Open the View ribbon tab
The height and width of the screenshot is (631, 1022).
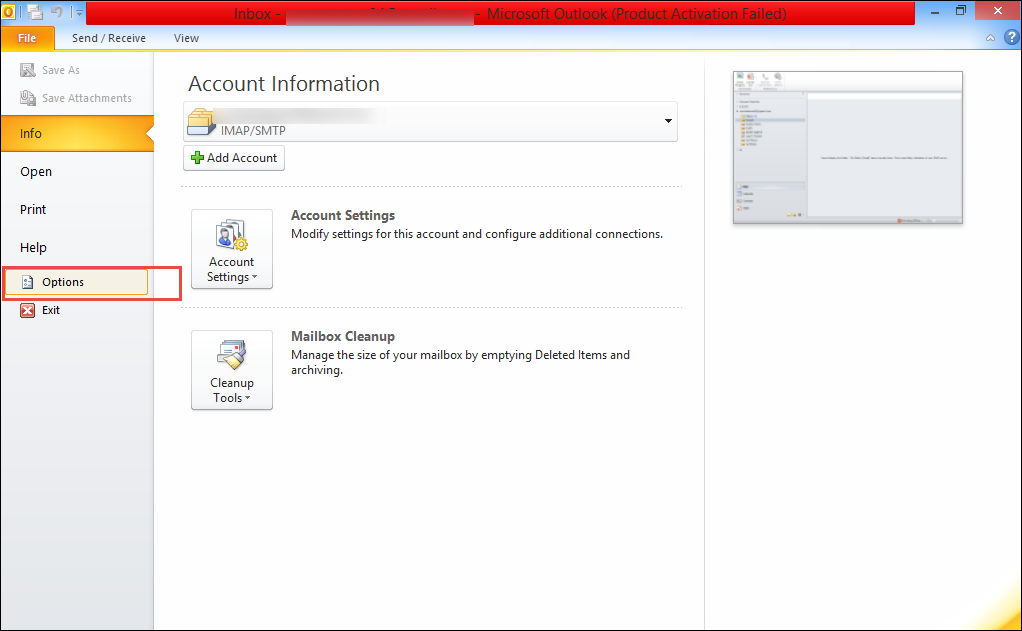[x=186, y=38]
